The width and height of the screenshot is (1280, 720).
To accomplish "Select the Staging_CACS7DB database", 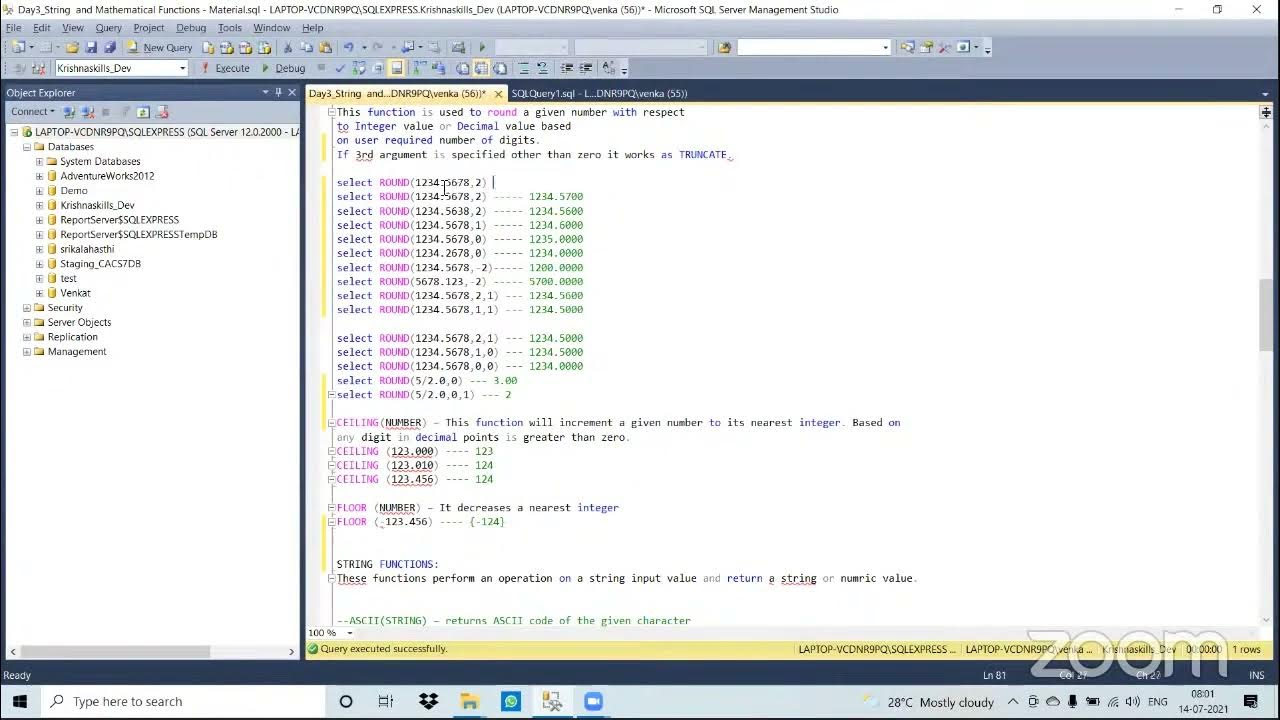I will tap(100, 264).
